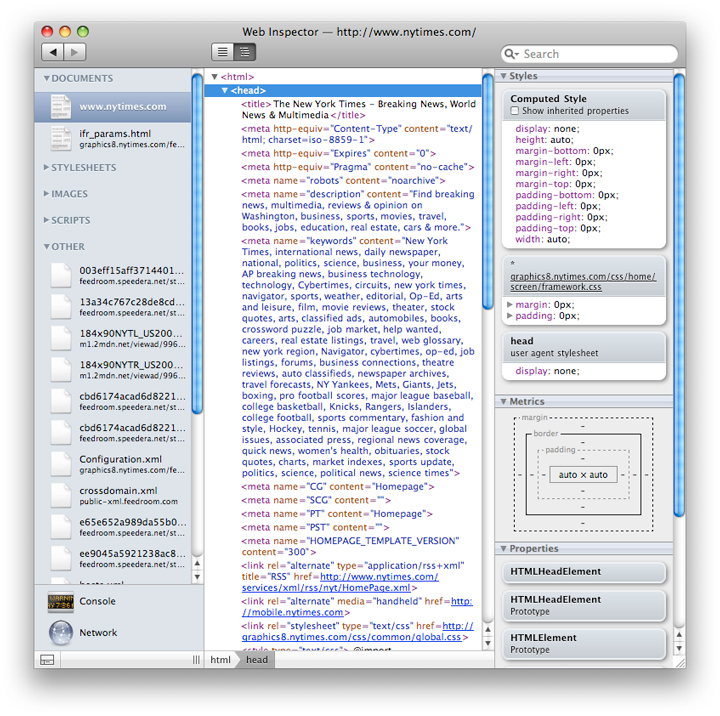Open the RSS HomePage.xml link

pos(340,582)
